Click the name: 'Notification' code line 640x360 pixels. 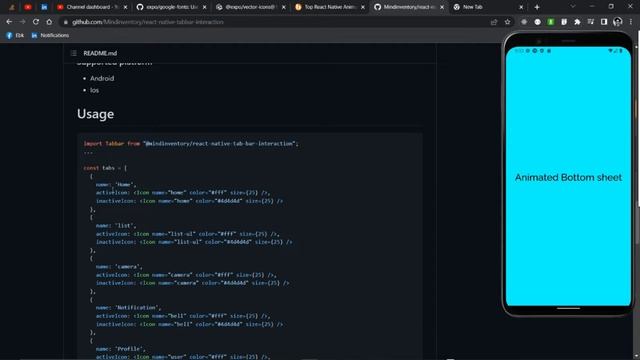pyautogui.click(x=129, y=307)
